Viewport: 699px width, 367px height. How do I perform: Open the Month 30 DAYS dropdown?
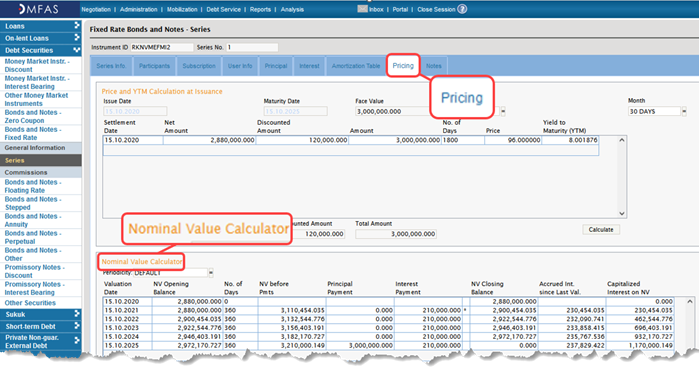[x=684, y=111]
